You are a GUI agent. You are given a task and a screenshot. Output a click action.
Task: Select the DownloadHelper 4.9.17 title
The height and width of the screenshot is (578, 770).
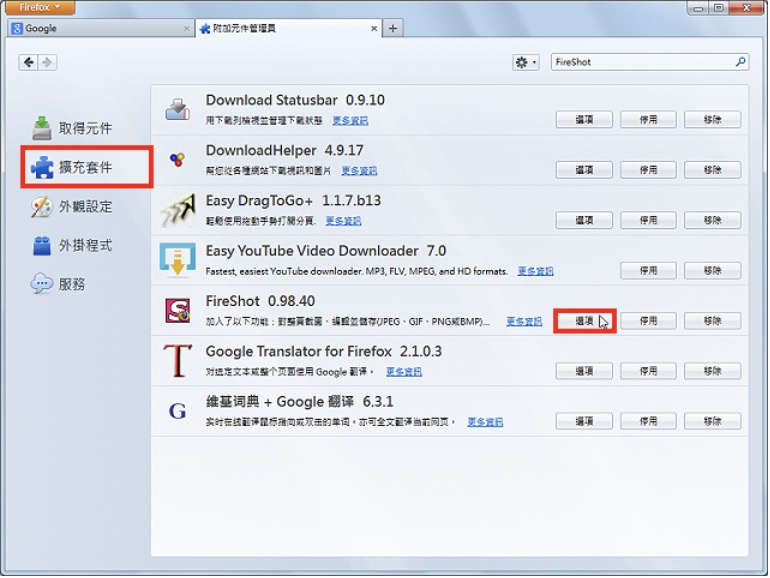click(x=284, y=150)
